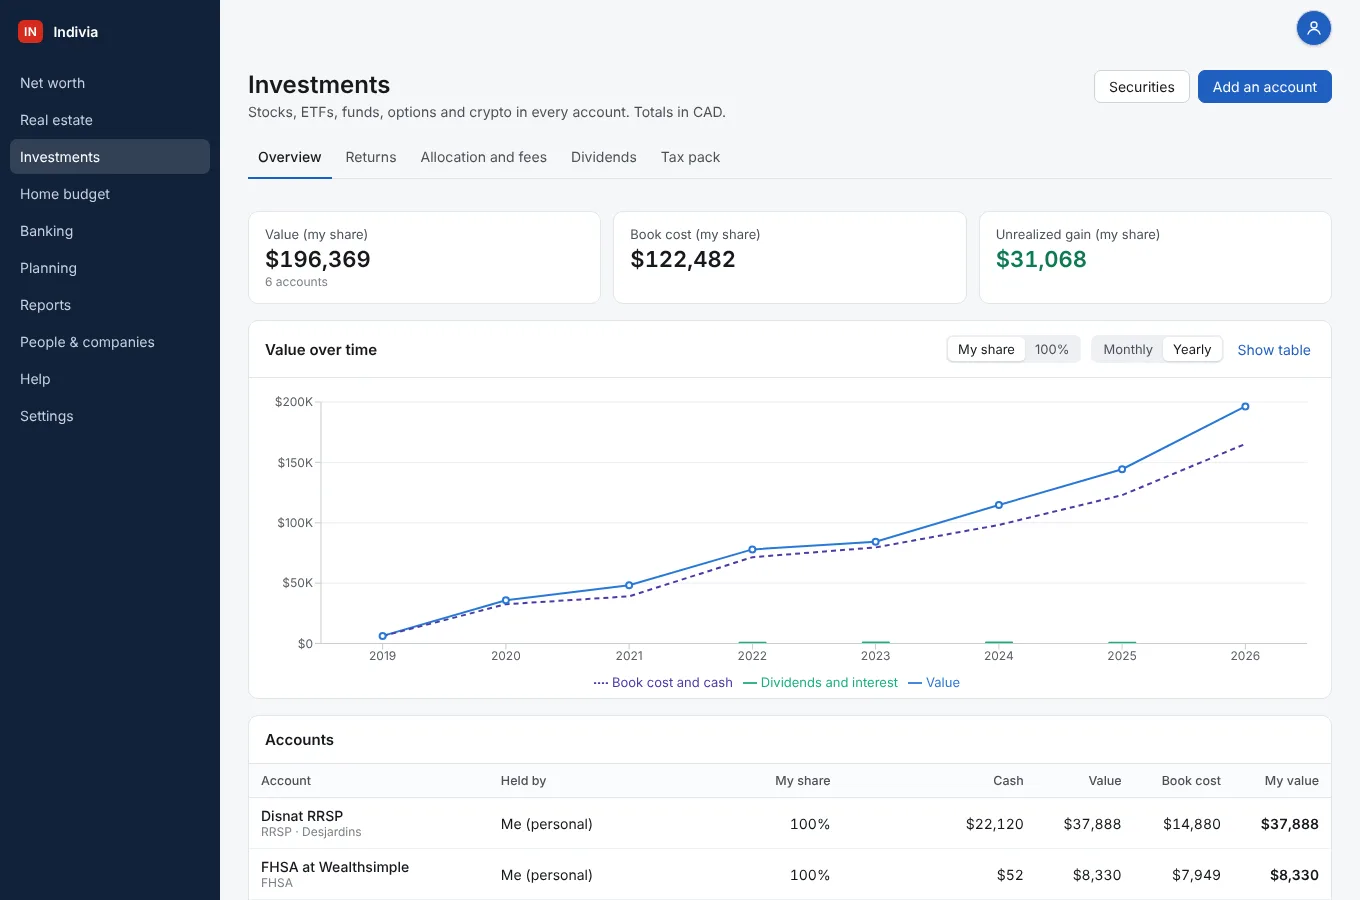The width and height of the screenshot is (1360, 900).
Task: Toggle the Dividends and interest legend entry
Action: pyautogui.click(x=820, y=683)
